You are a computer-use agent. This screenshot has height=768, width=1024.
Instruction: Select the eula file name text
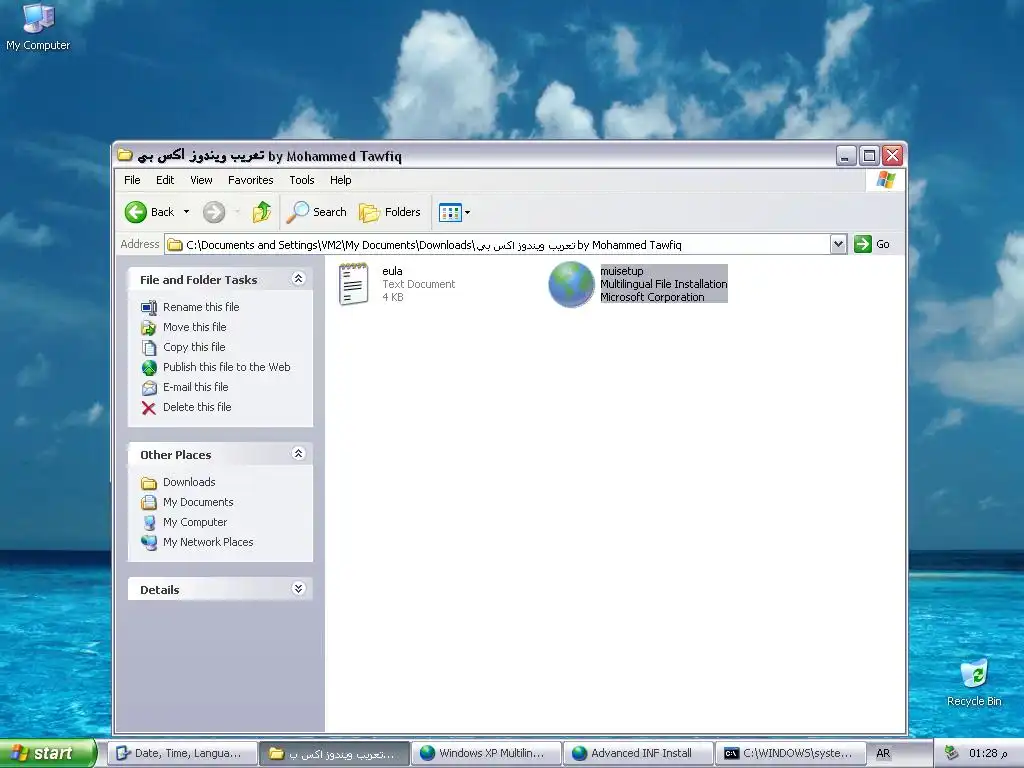[x=392, y=271]
